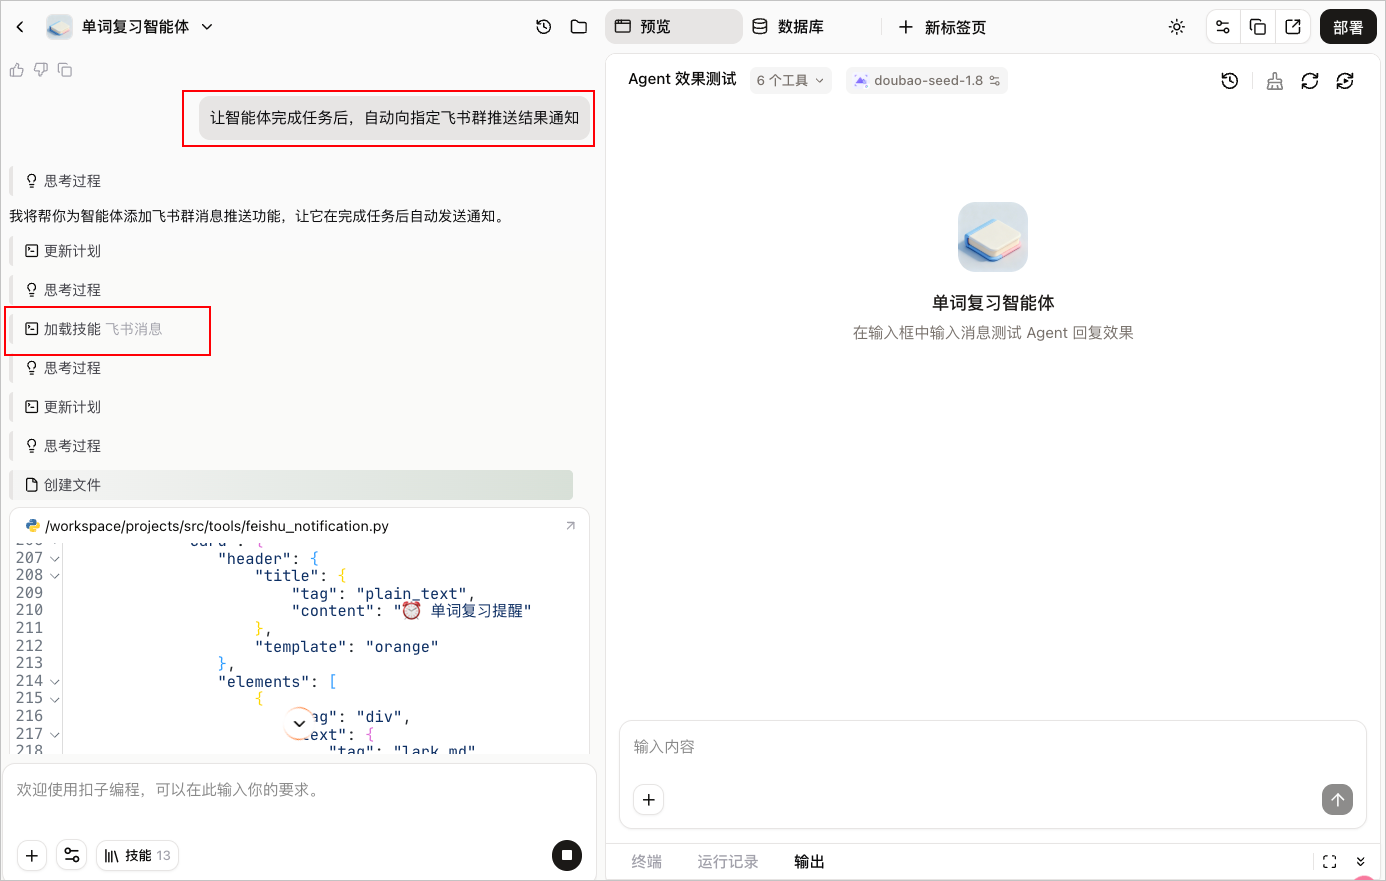Viewport: 1386px width, 881px height.
Task: Click the broom clear-chat icon
Action: click(1275, 81)
